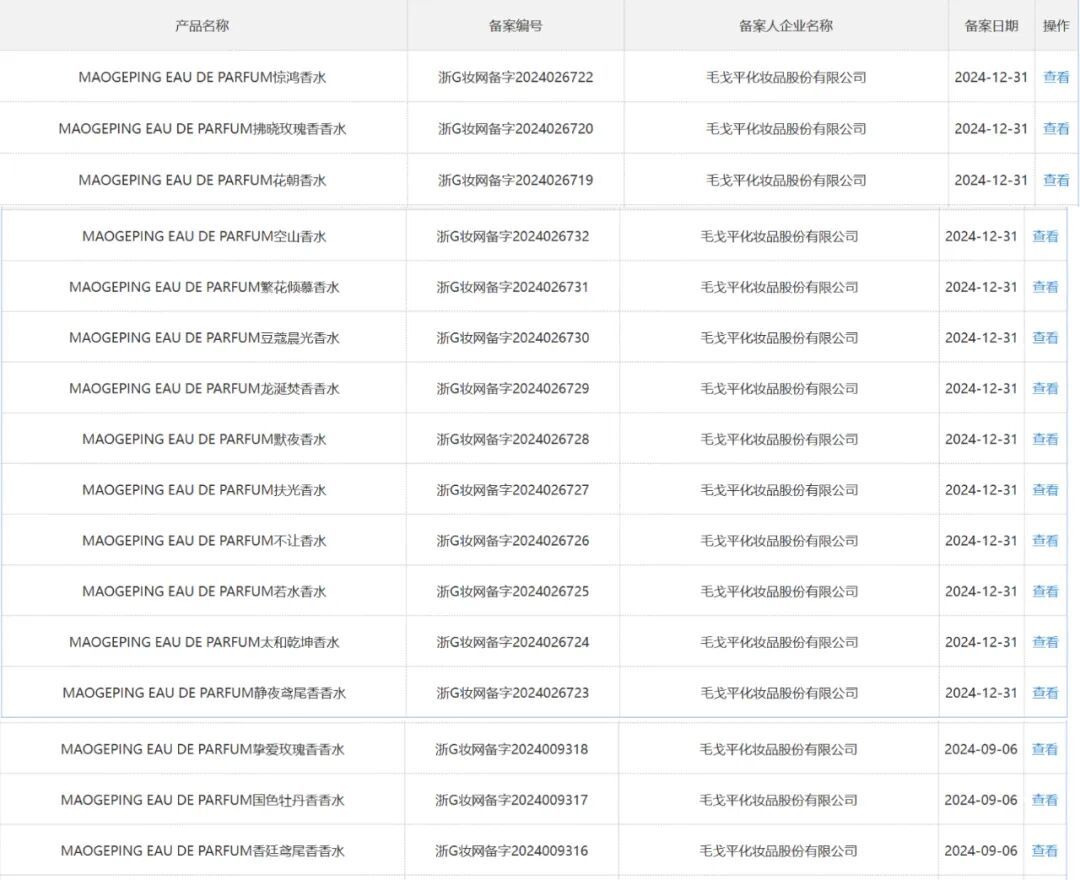This screenshot has height=880, width=1080.
Task: Select the 备案人企业名称 column header
Action: coord(786,25)
